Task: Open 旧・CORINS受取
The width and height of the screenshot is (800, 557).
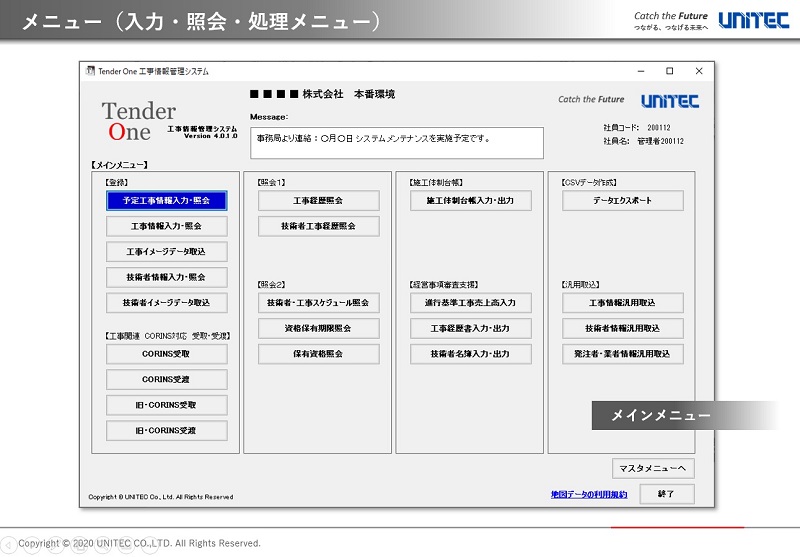Action: tap(166, 404)
